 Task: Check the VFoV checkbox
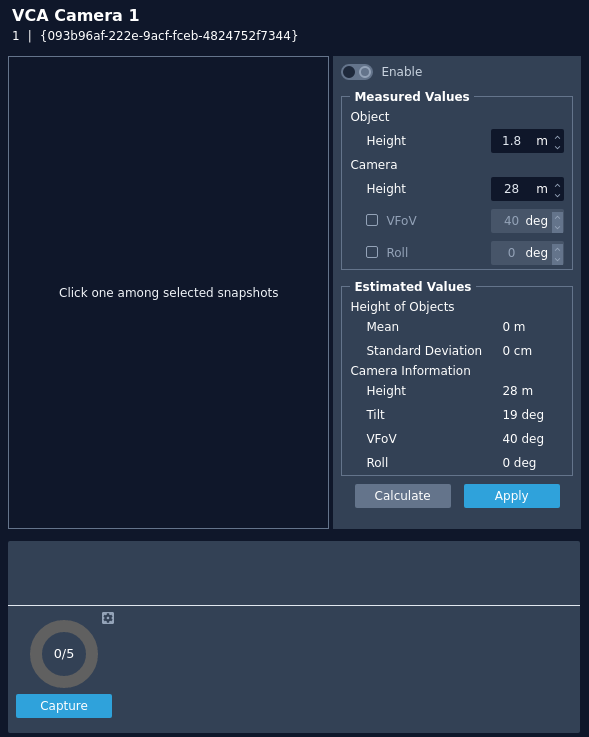coord(372,220)
